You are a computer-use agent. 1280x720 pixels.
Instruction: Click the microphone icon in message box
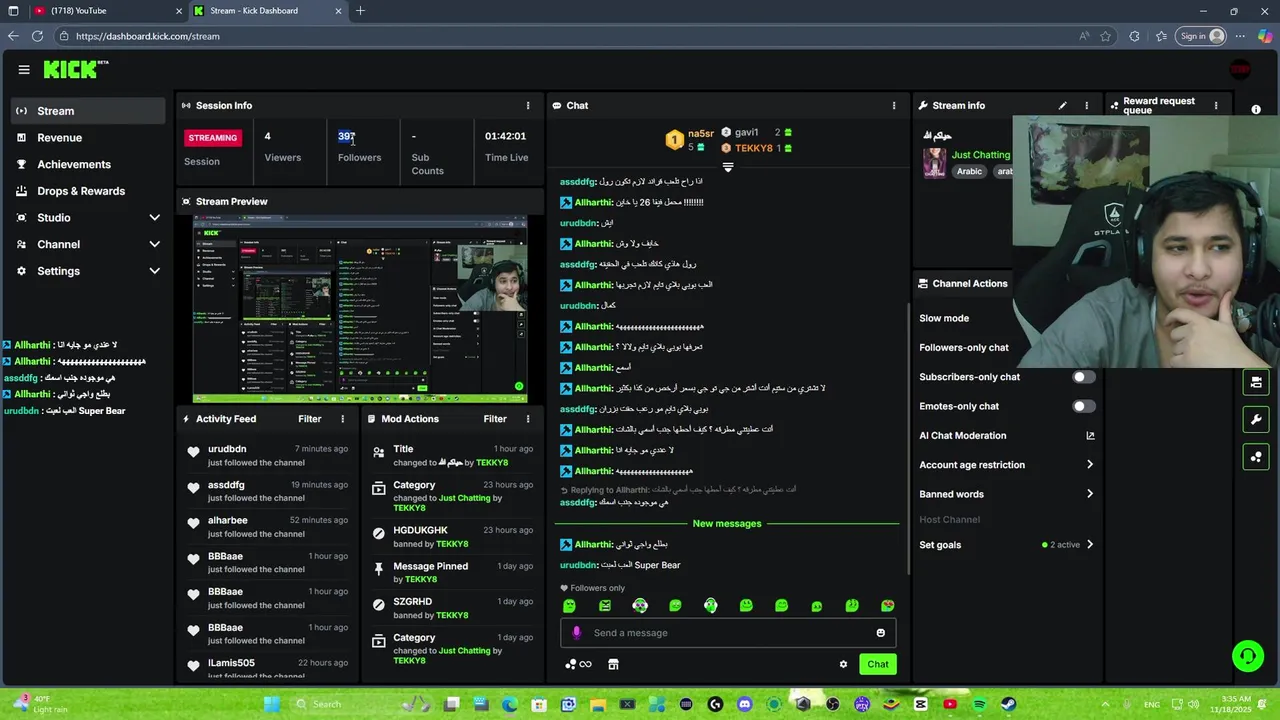pos(576,633)
